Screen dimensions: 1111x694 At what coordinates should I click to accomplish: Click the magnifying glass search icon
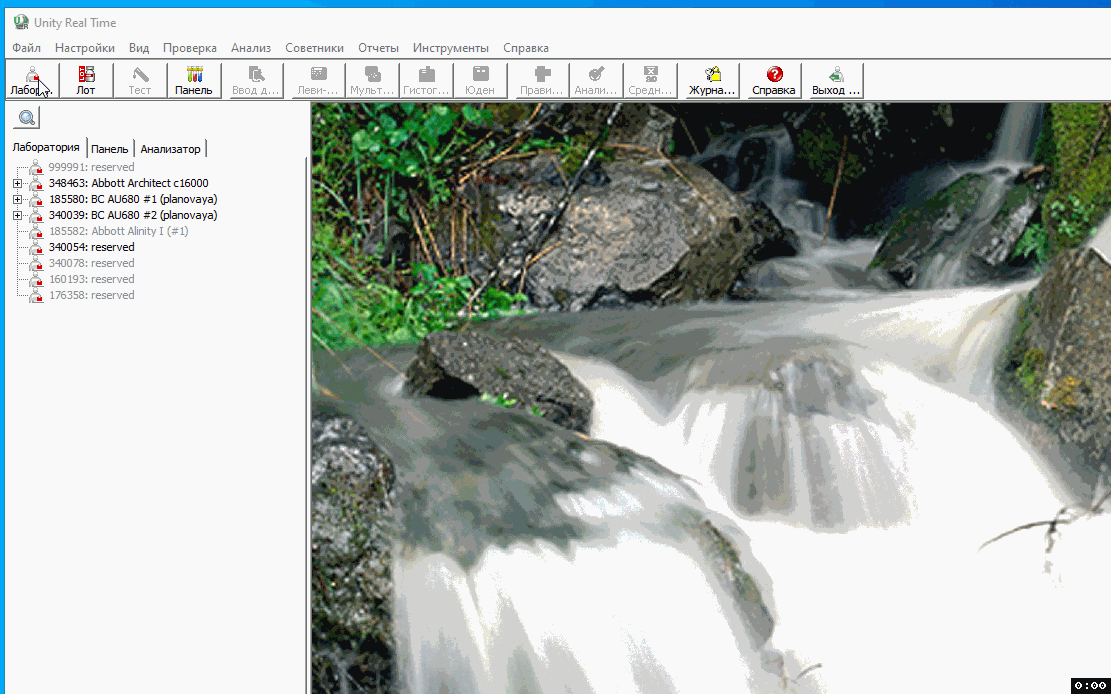[x=26, y=119]
